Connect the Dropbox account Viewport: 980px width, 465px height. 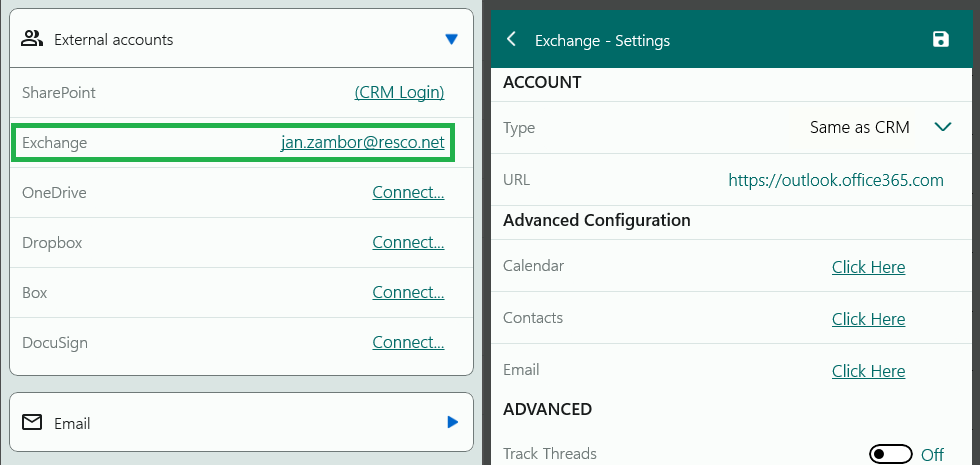point(408,243)
